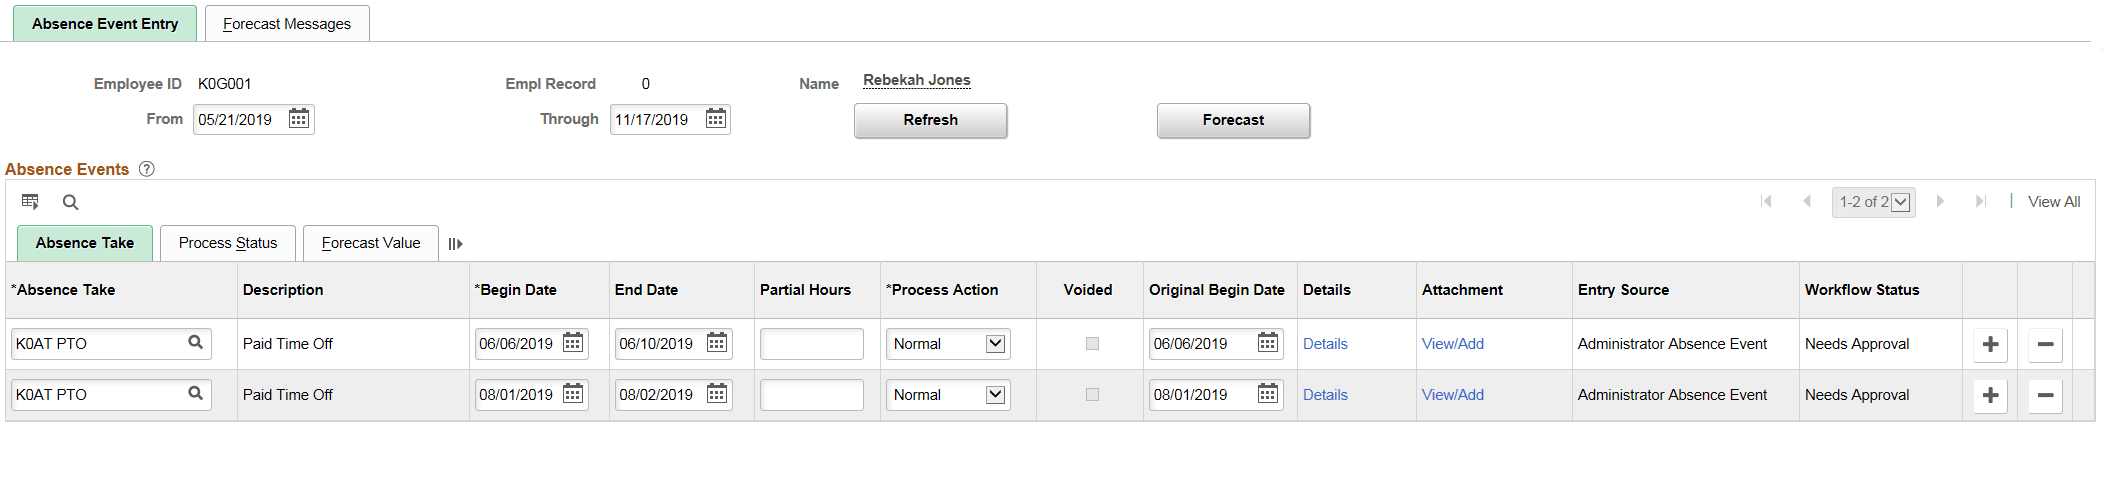
Task: Open the 1-2 of 2 rows dropdown
Action: tap(1874, 202)
